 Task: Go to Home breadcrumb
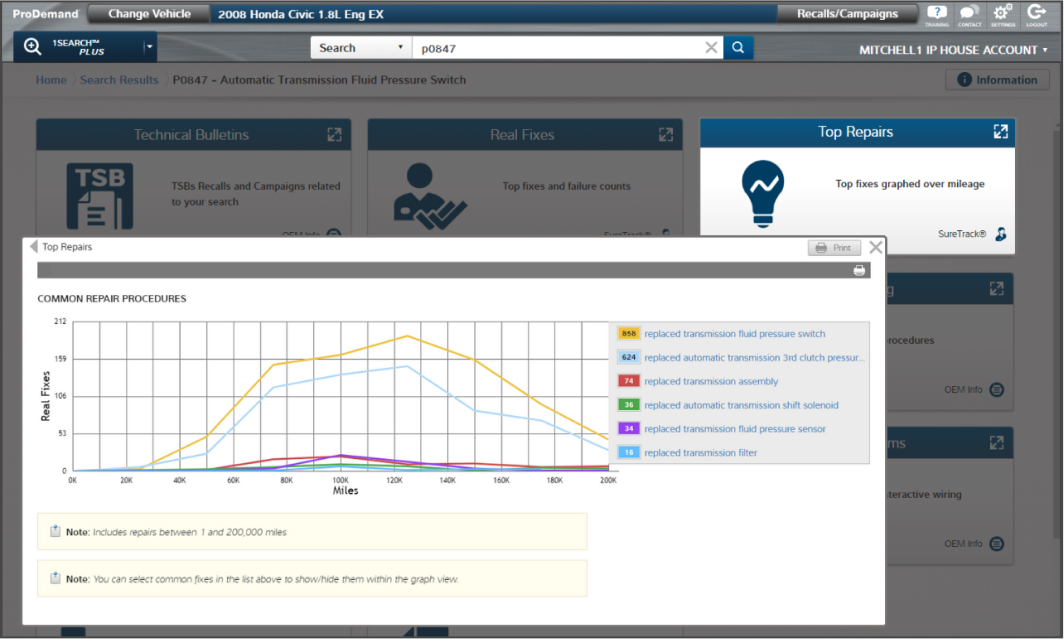pos(51,80)
